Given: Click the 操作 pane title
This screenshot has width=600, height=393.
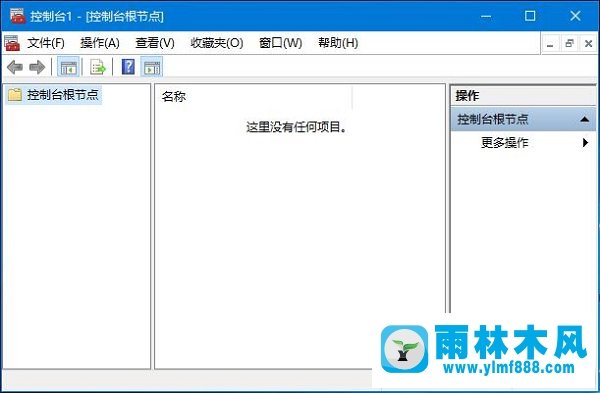Looking at the screenshot, I should (x=467, y=96).
